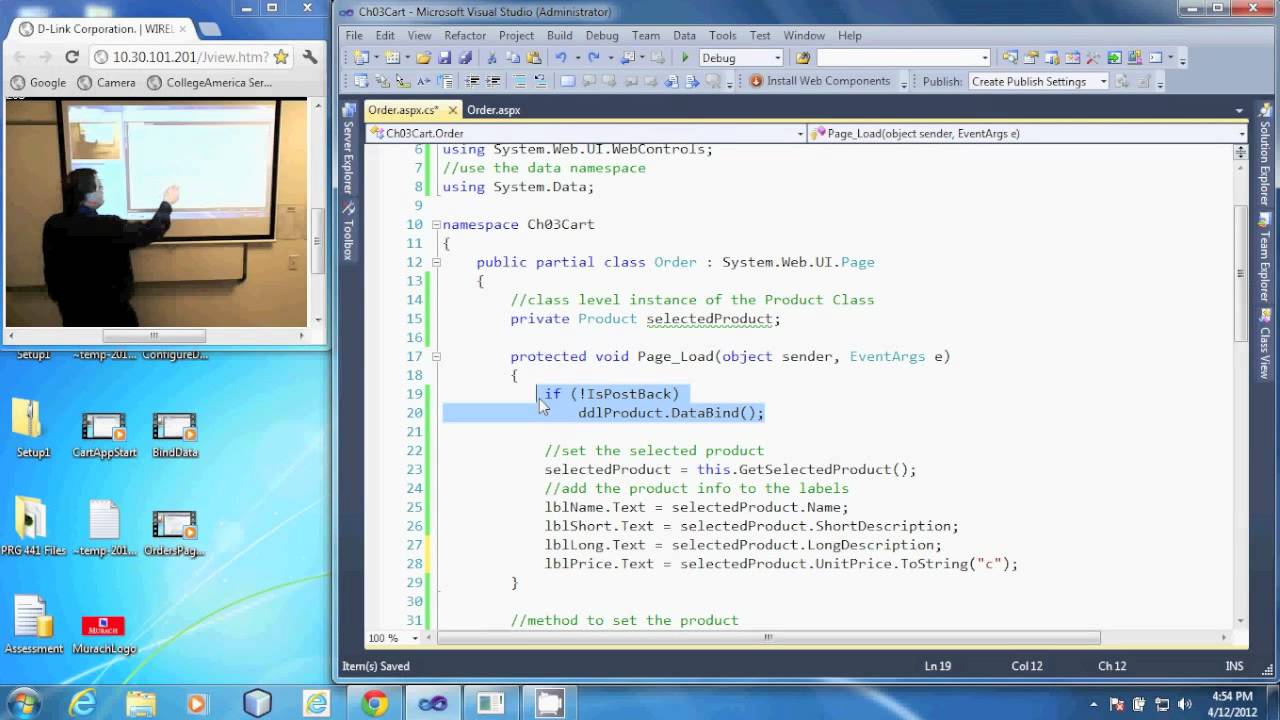Click the camera video feed in Chrome
This screenshot has height=720, width=1280.
156,213
